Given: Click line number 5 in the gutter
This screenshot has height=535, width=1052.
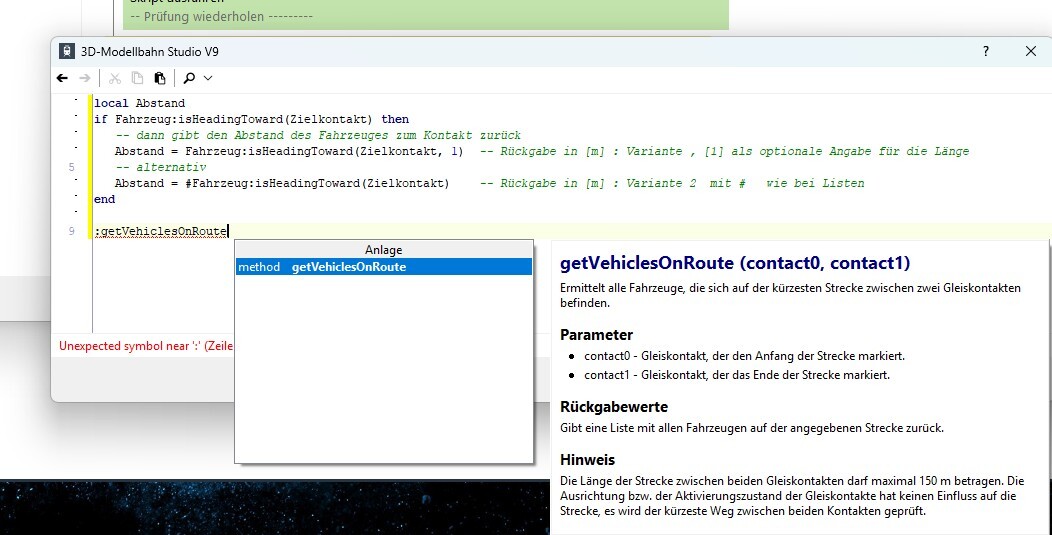Looking at the screenshot, I should [72, 167].
